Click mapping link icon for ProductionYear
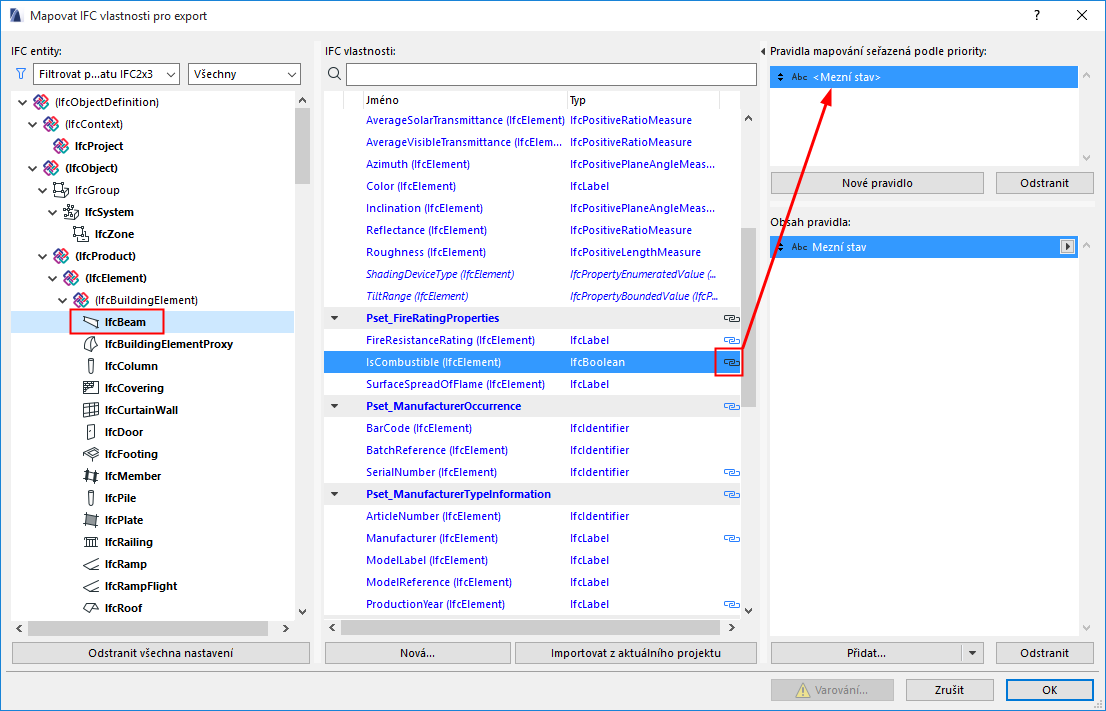This screenshot has width=1106, height=711. 731,604
